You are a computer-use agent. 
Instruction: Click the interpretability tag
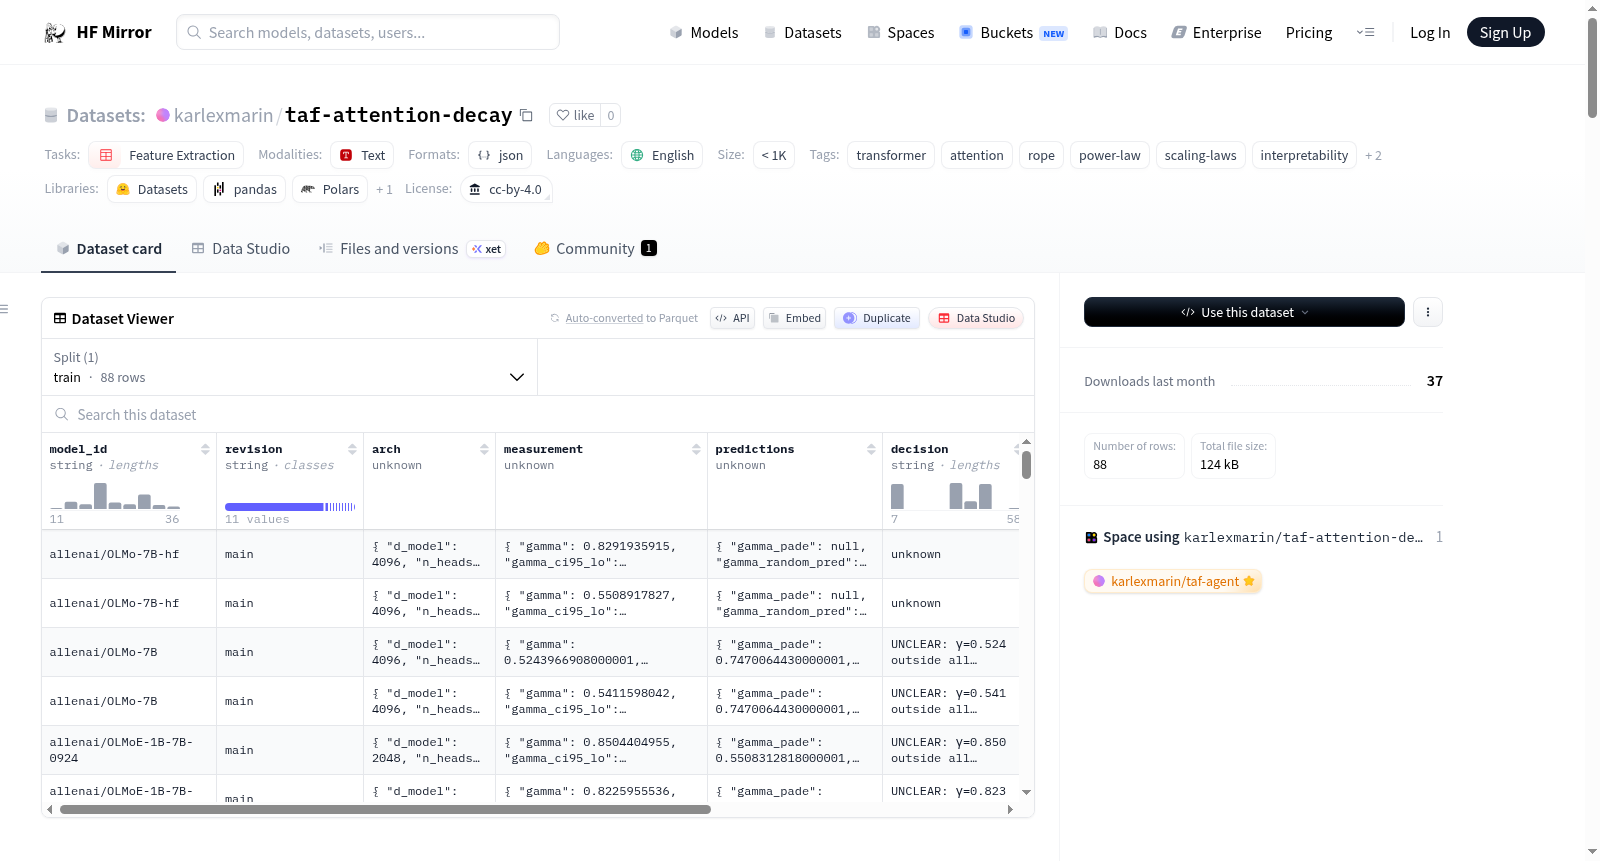(x=1304, y=155)
